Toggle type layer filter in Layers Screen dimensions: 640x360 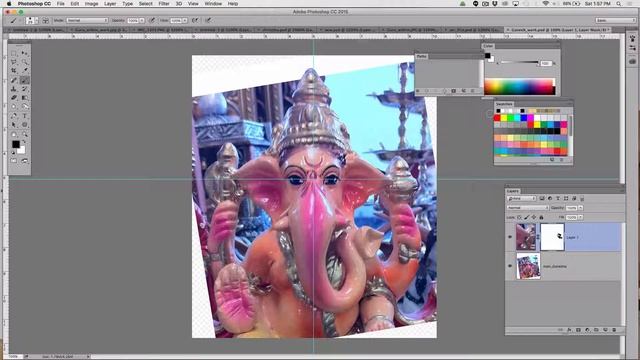point(558,198)
